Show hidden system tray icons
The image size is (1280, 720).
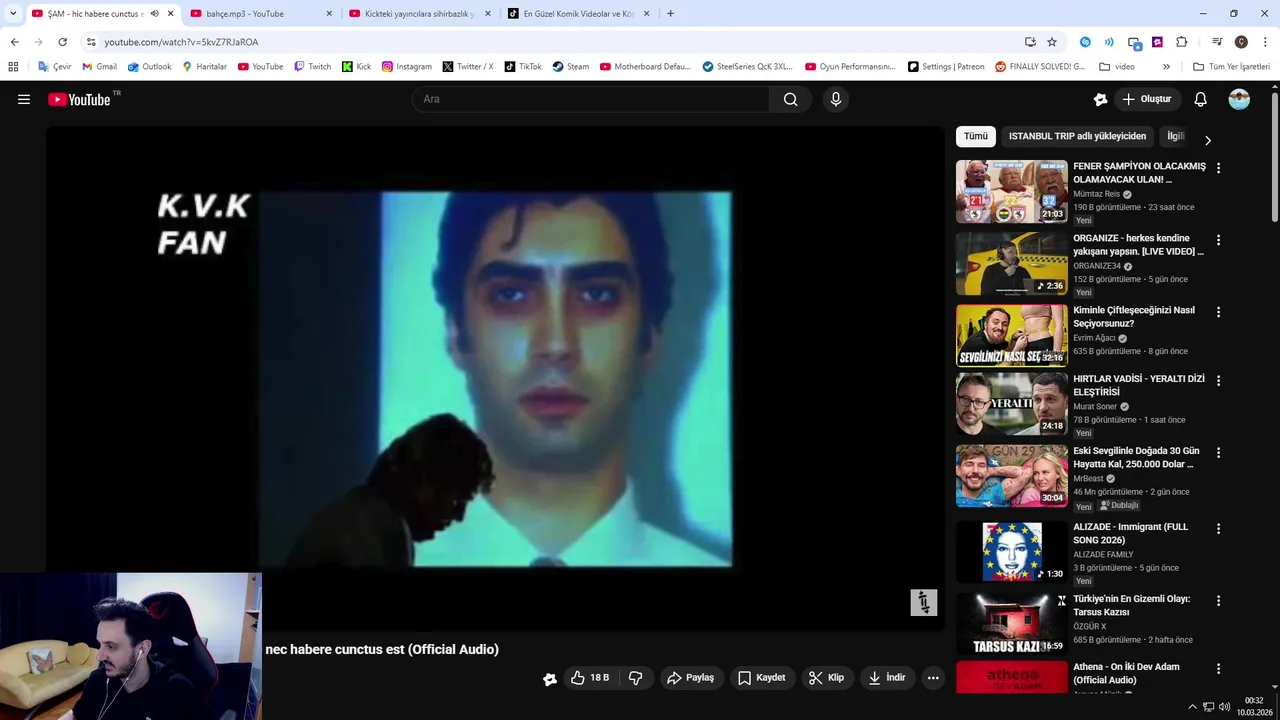pos(1192,707)
